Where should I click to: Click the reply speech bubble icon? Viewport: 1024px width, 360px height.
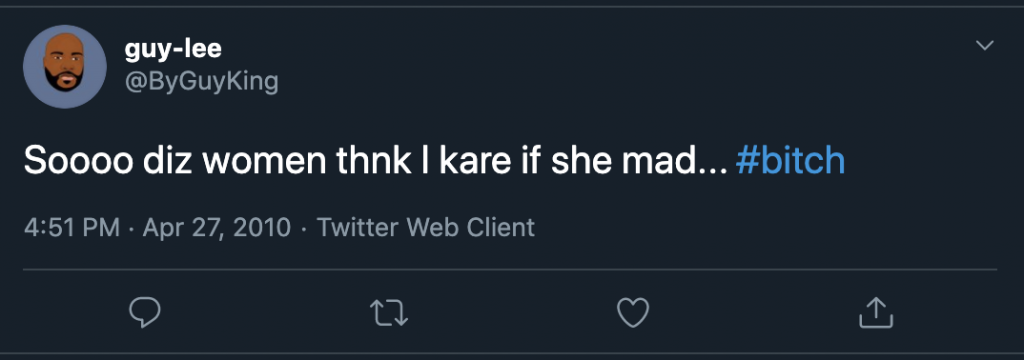coord(144,313)
